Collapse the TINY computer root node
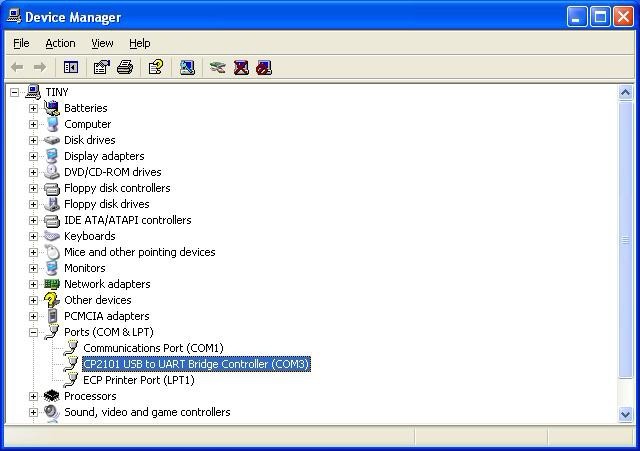Screen dimensions: 640x451 [15, 92]
